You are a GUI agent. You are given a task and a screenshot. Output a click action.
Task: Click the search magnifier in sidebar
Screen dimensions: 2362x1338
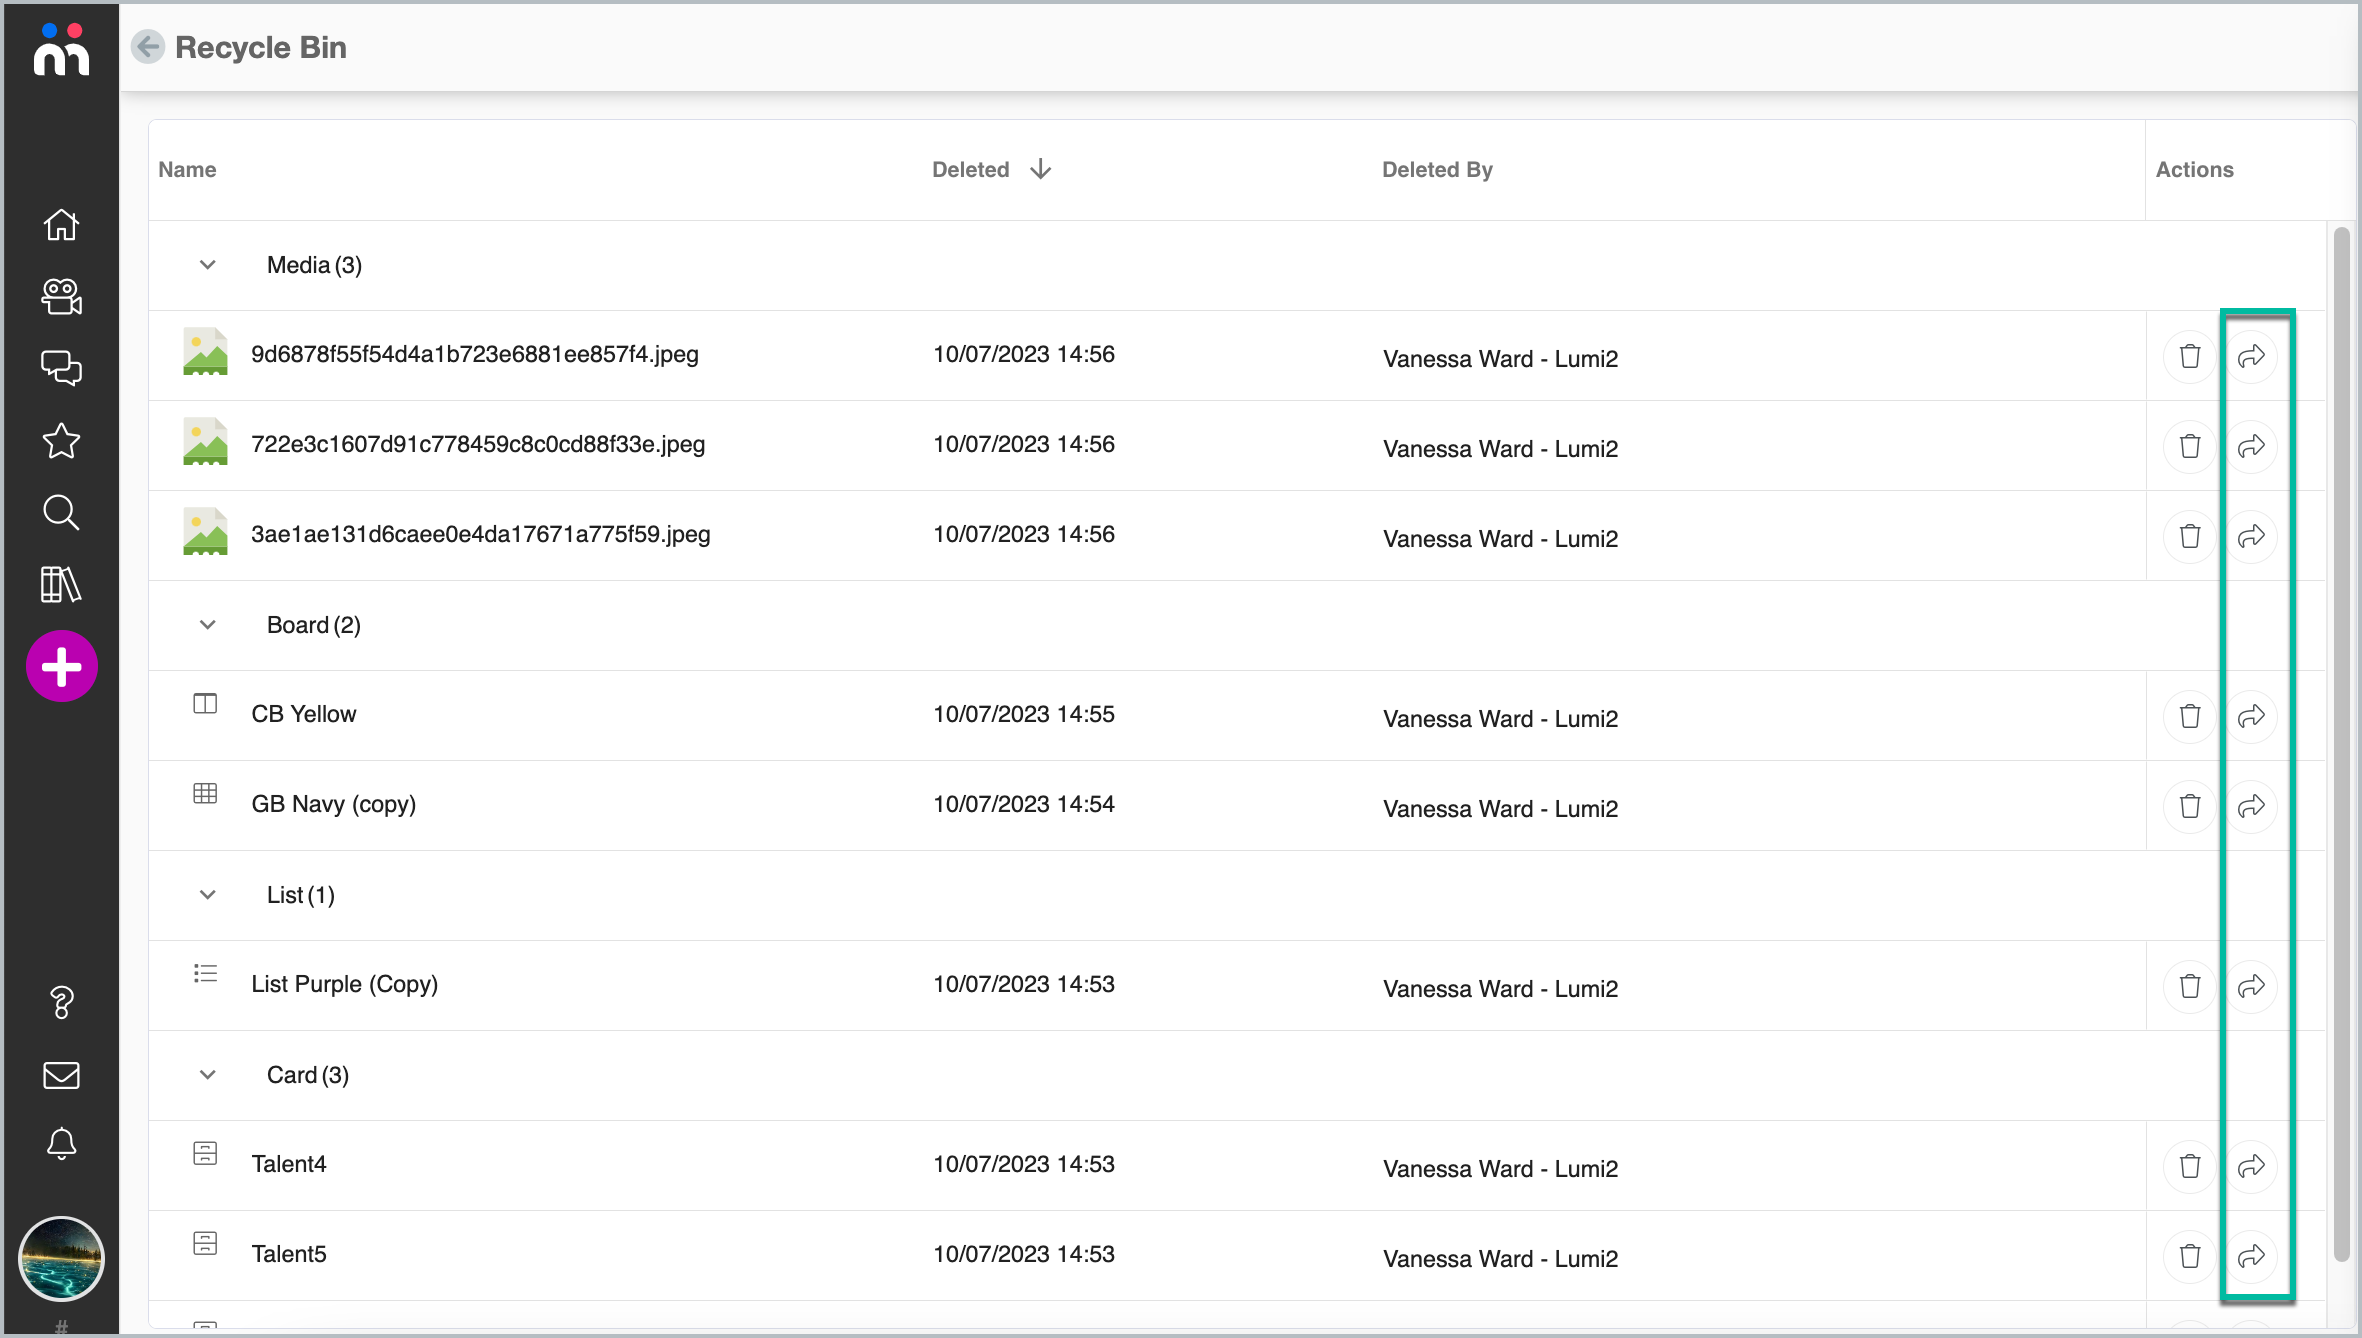tap(61, 513)
